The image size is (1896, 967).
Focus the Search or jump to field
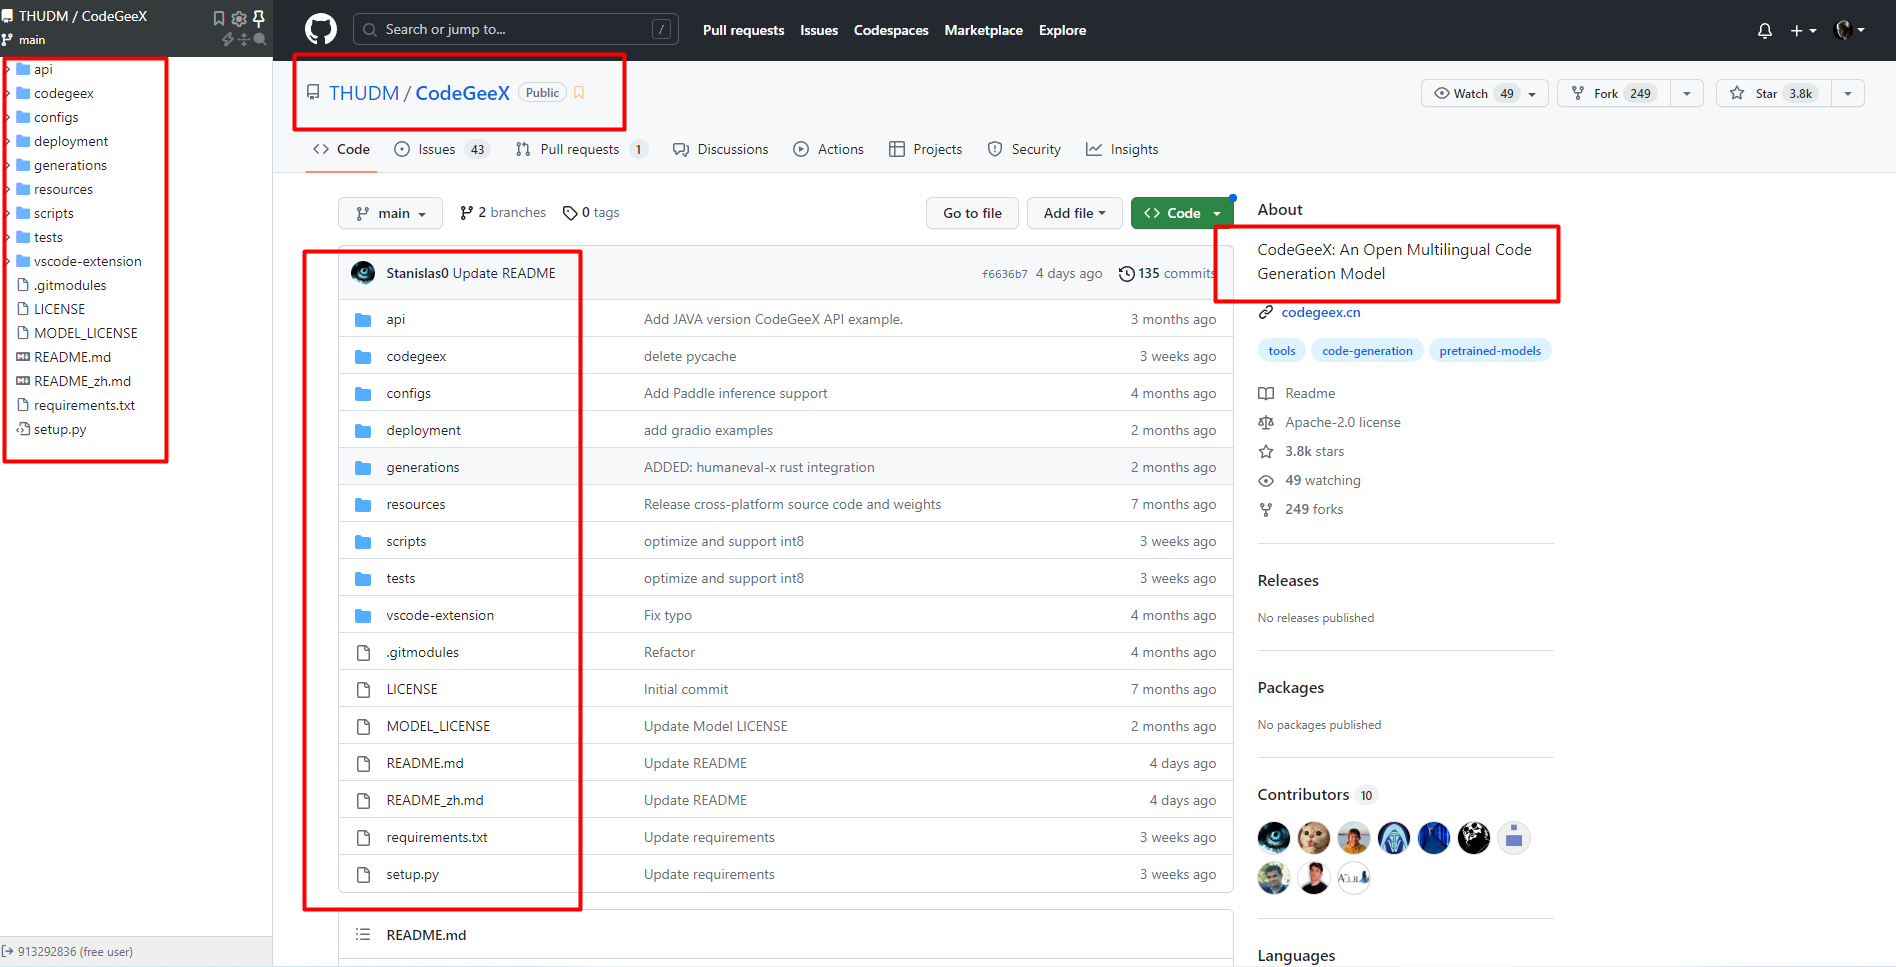pos(516,30)
